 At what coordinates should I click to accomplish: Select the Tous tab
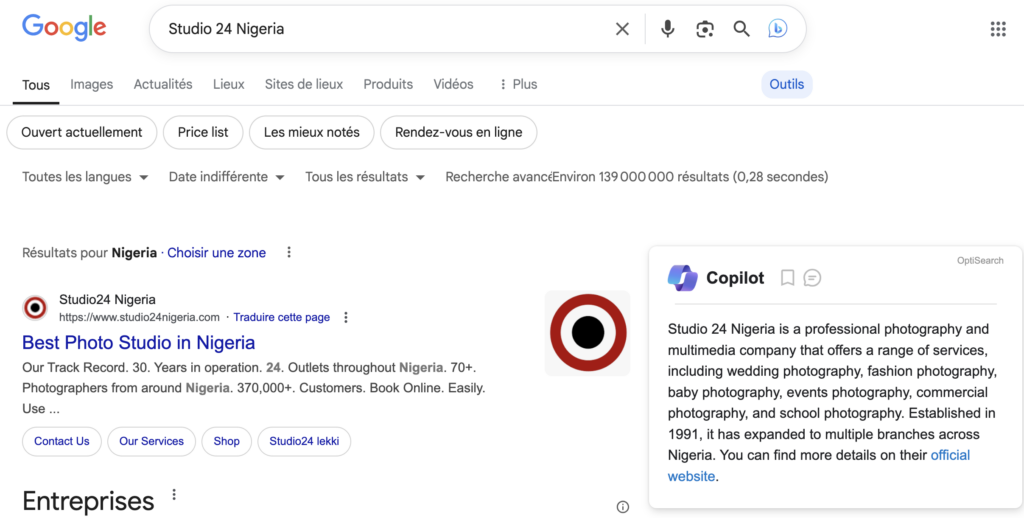point(36,85)
